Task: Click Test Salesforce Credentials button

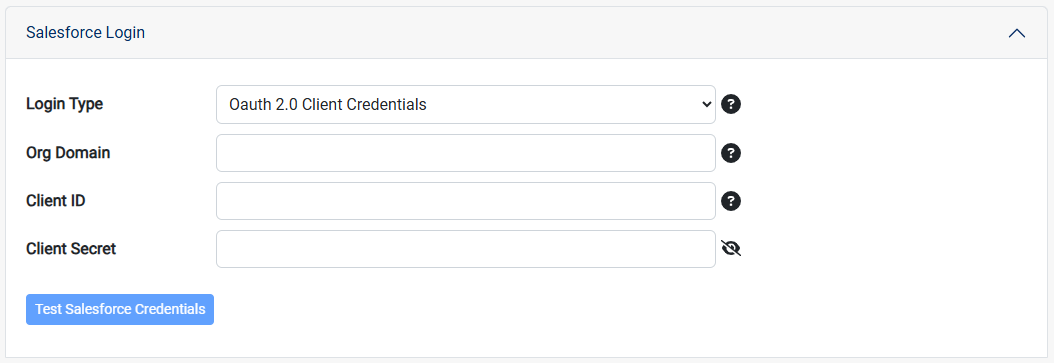Action: (x=120, y=309)
